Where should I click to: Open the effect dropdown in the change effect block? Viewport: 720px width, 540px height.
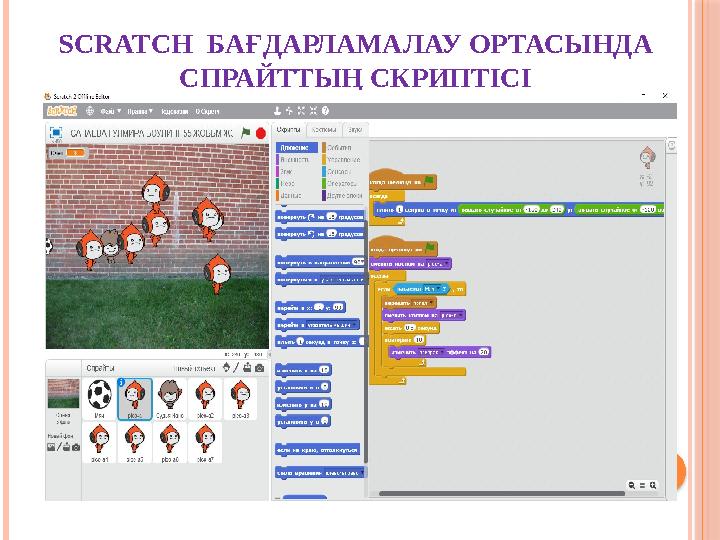(430, 352)
